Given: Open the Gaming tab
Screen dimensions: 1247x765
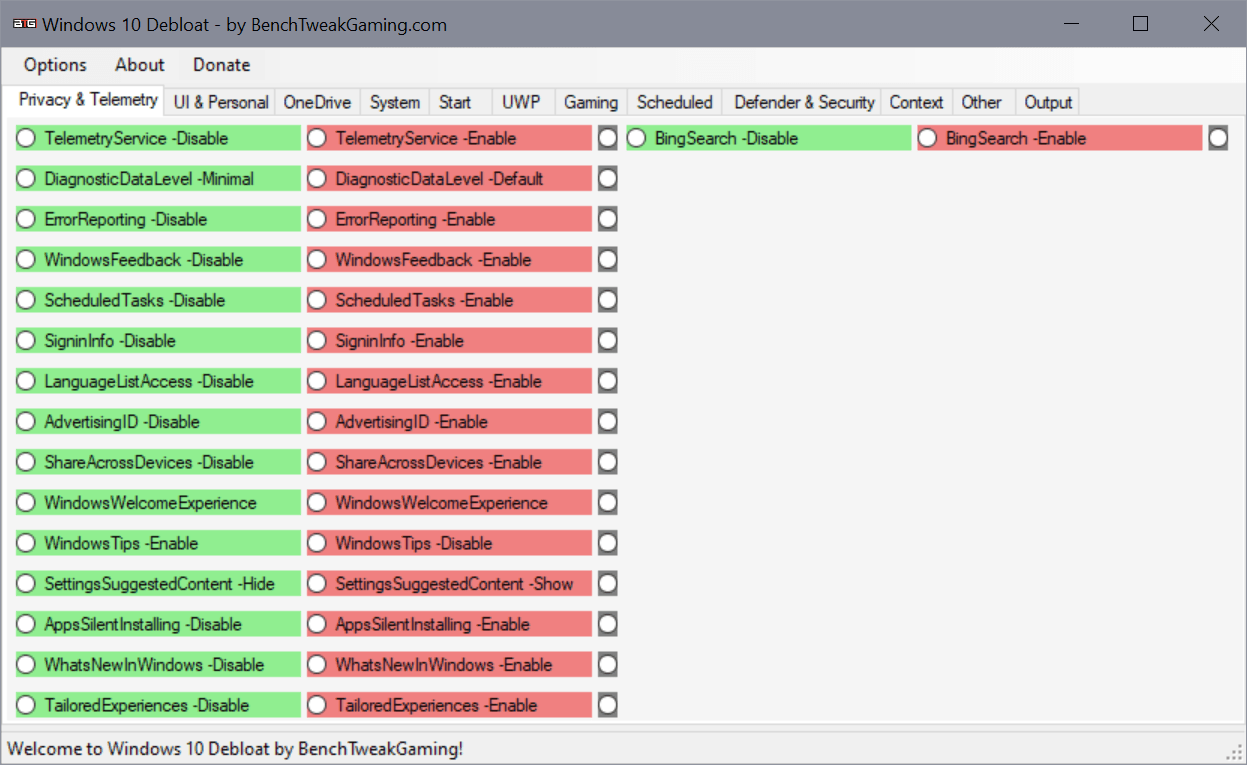Looking at the screenshot, I should 591,102.
